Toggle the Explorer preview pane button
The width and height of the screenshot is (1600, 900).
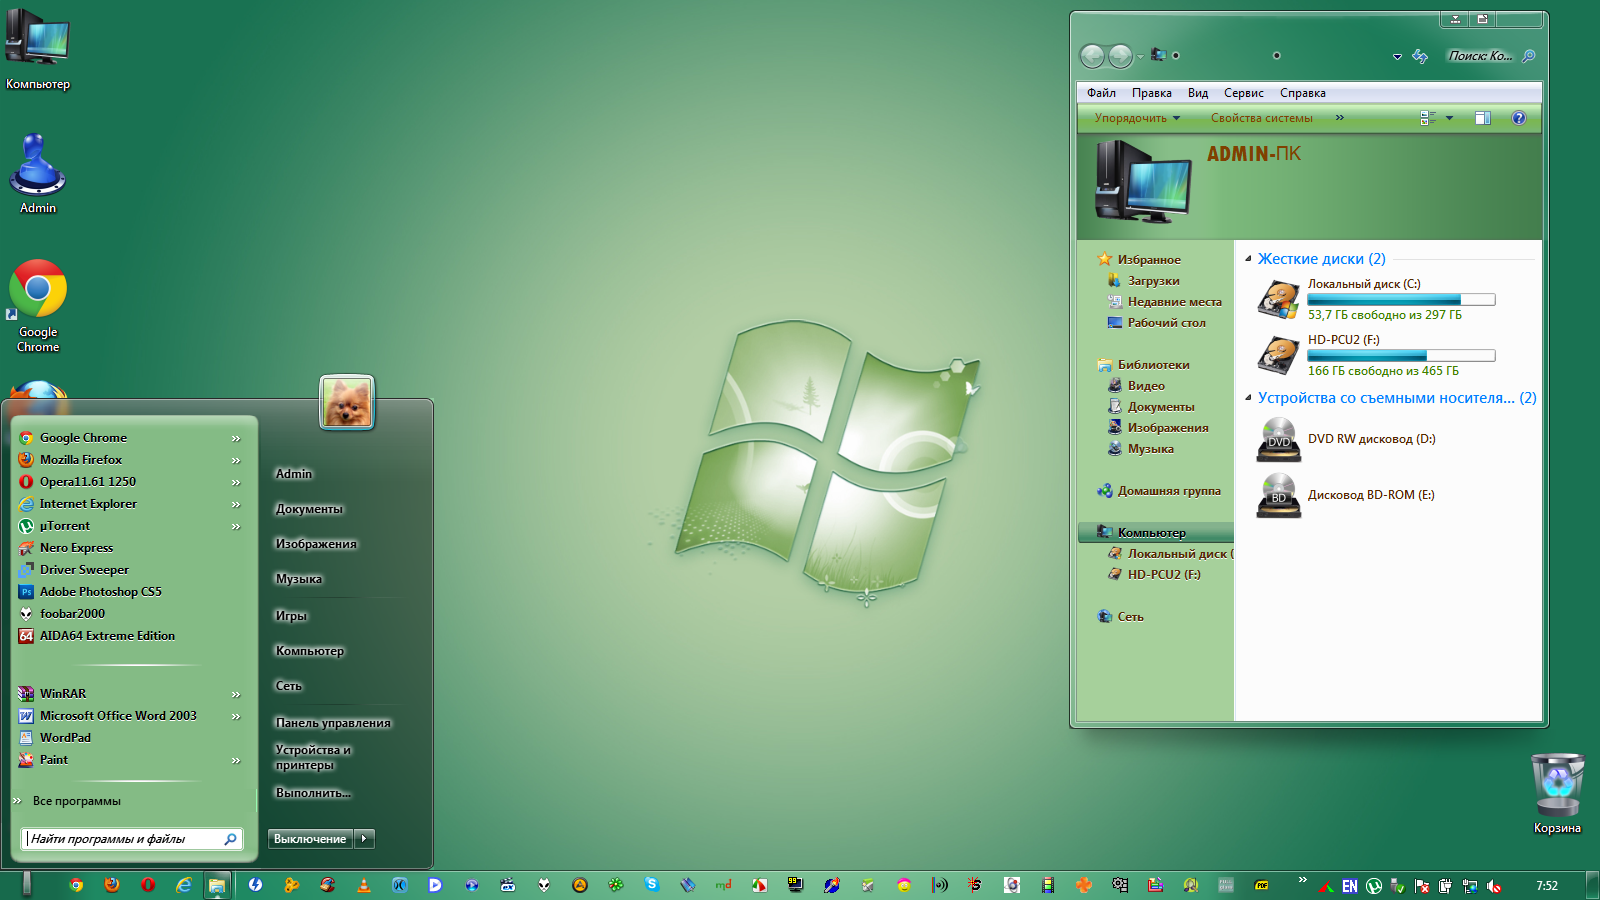(x=1483, y=118)
